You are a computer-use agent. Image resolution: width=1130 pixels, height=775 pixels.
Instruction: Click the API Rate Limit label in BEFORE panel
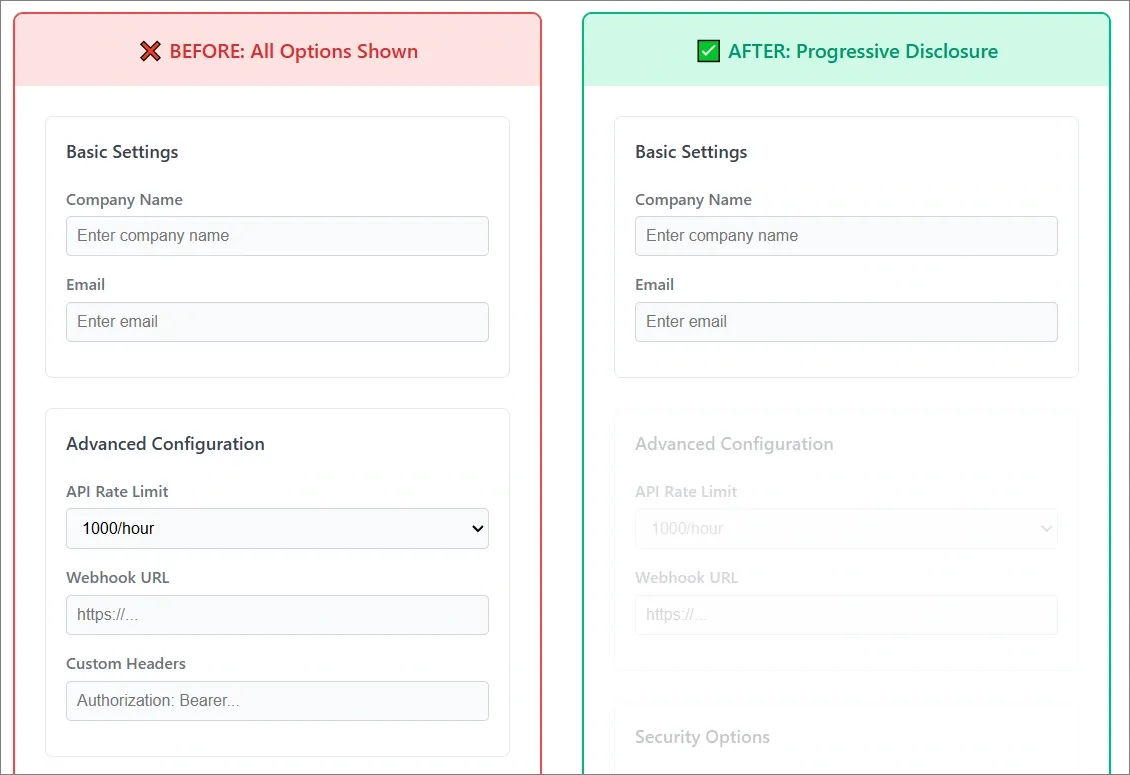click(117, 492)
